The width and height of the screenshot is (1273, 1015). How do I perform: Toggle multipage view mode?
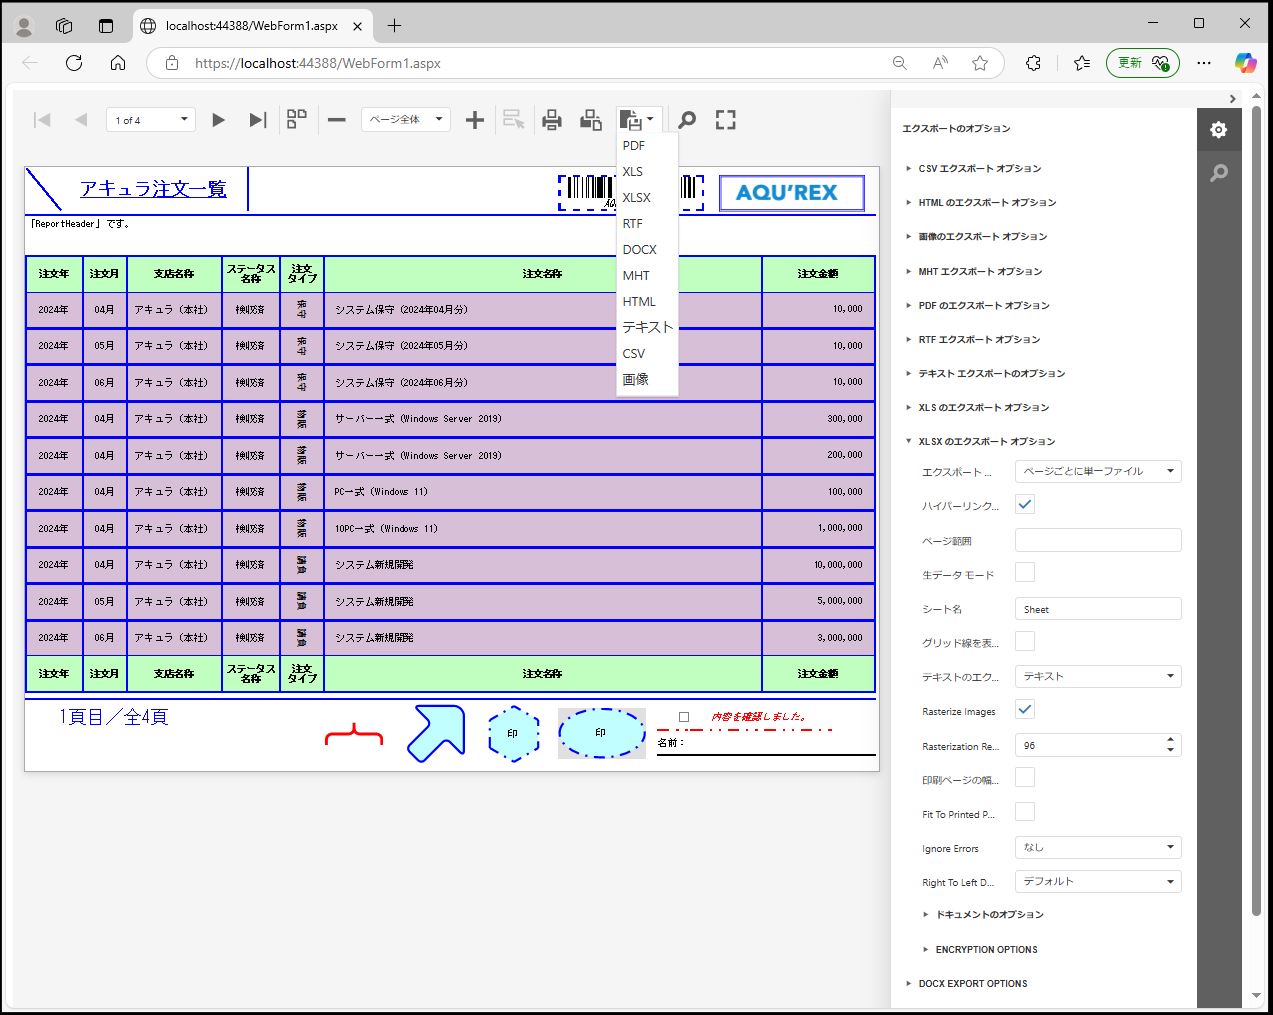297,120
